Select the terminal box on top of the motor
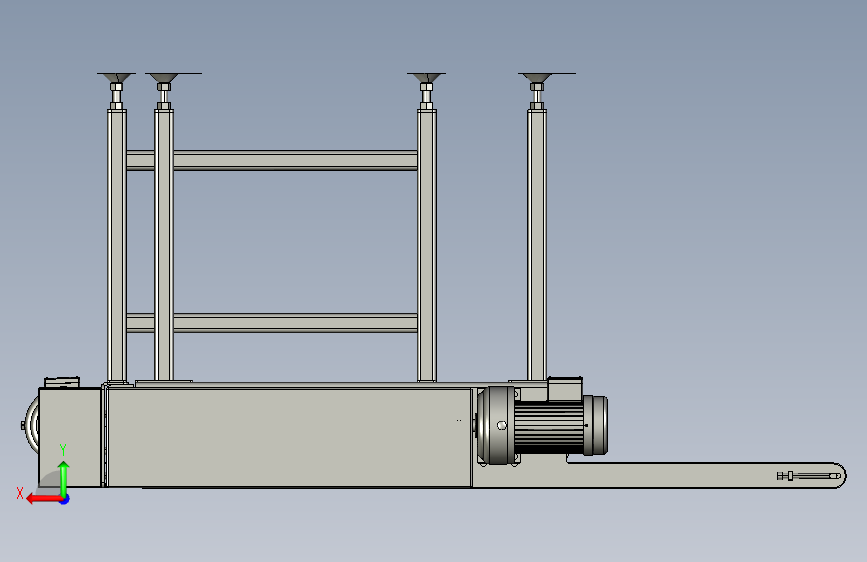Image resolution: width=867 pixels, height=562 pixels. tap(565, 388)
